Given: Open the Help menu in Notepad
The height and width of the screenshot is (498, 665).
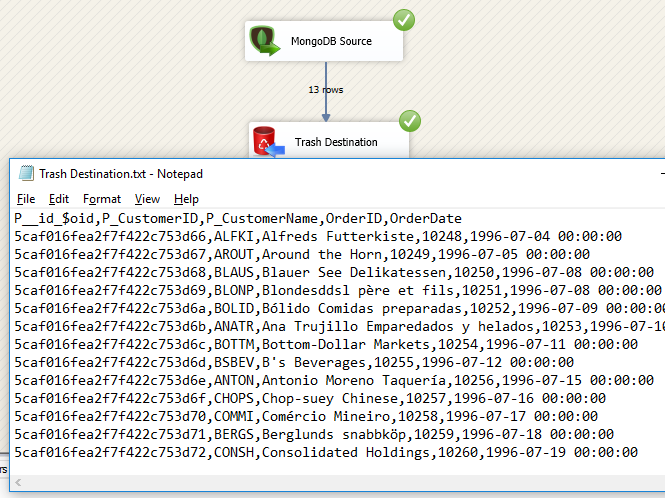Looking at the screenshot, I should 186,199.
